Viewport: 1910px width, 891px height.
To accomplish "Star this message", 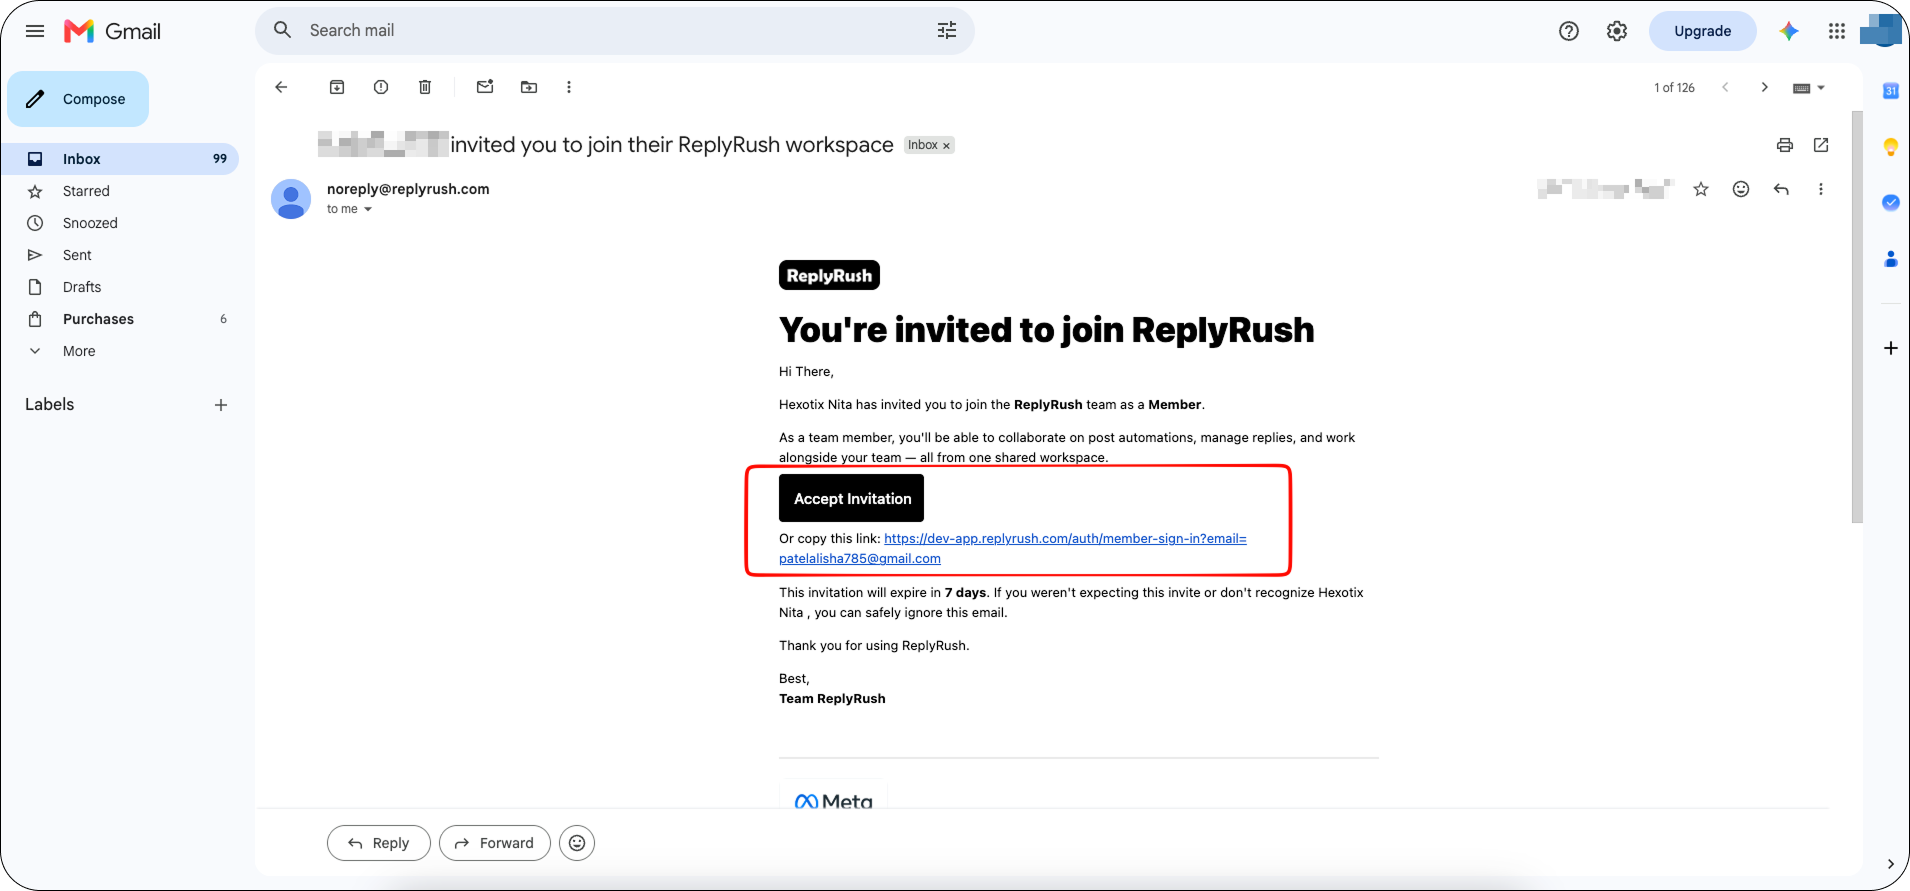I will tap(1701, 189).
